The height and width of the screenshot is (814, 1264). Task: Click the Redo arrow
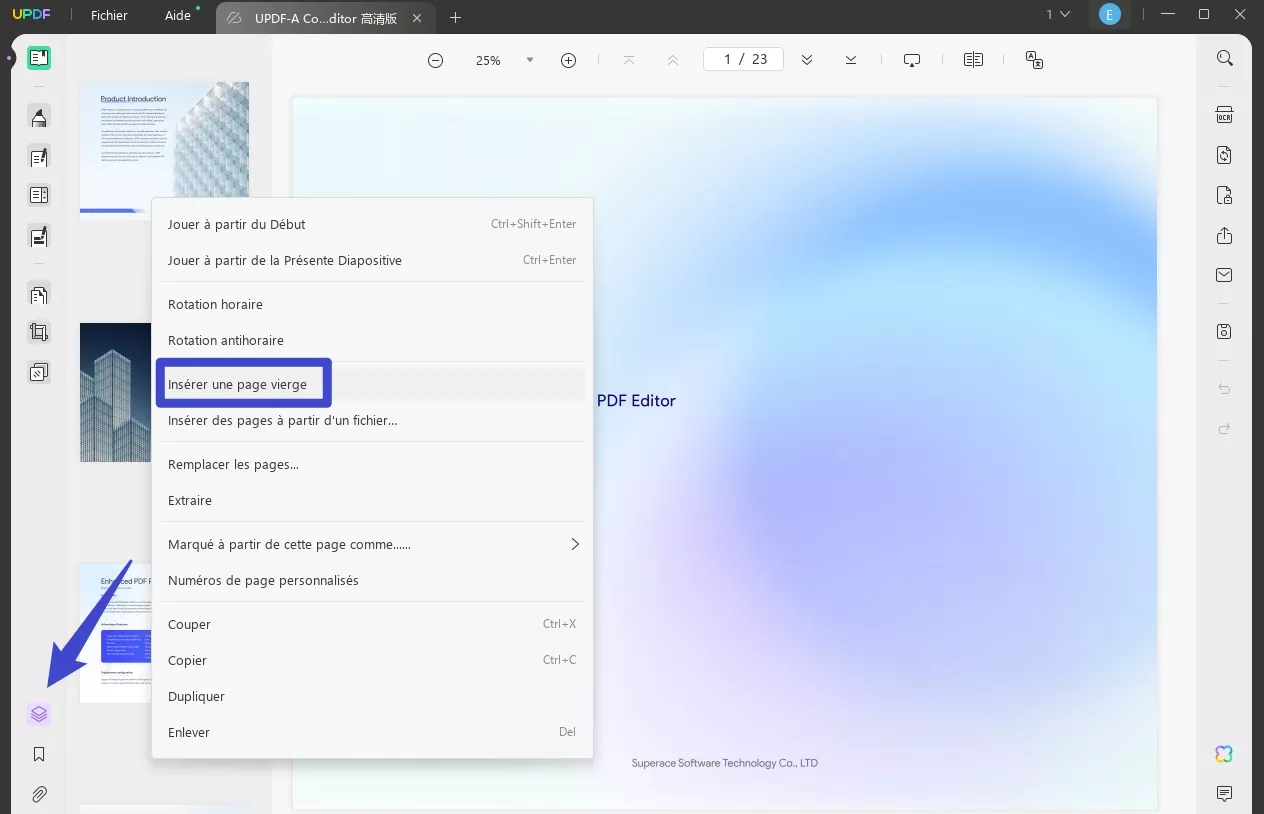(1224, 428)
